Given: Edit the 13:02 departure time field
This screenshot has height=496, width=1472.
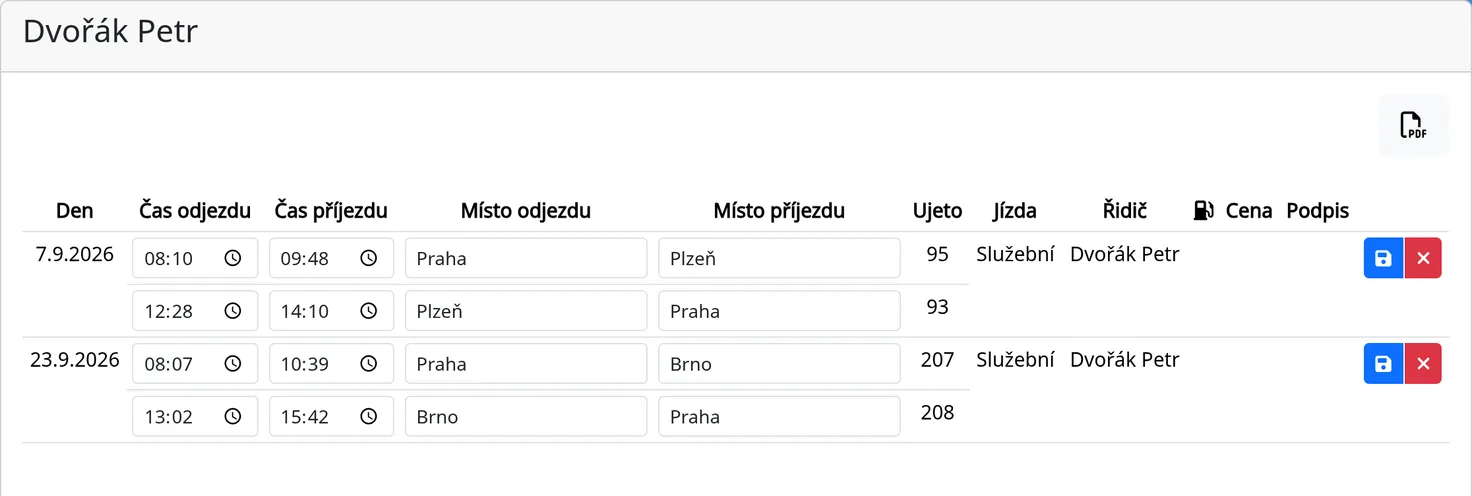Looking at the screenshot, I should [x=195, y=417].
